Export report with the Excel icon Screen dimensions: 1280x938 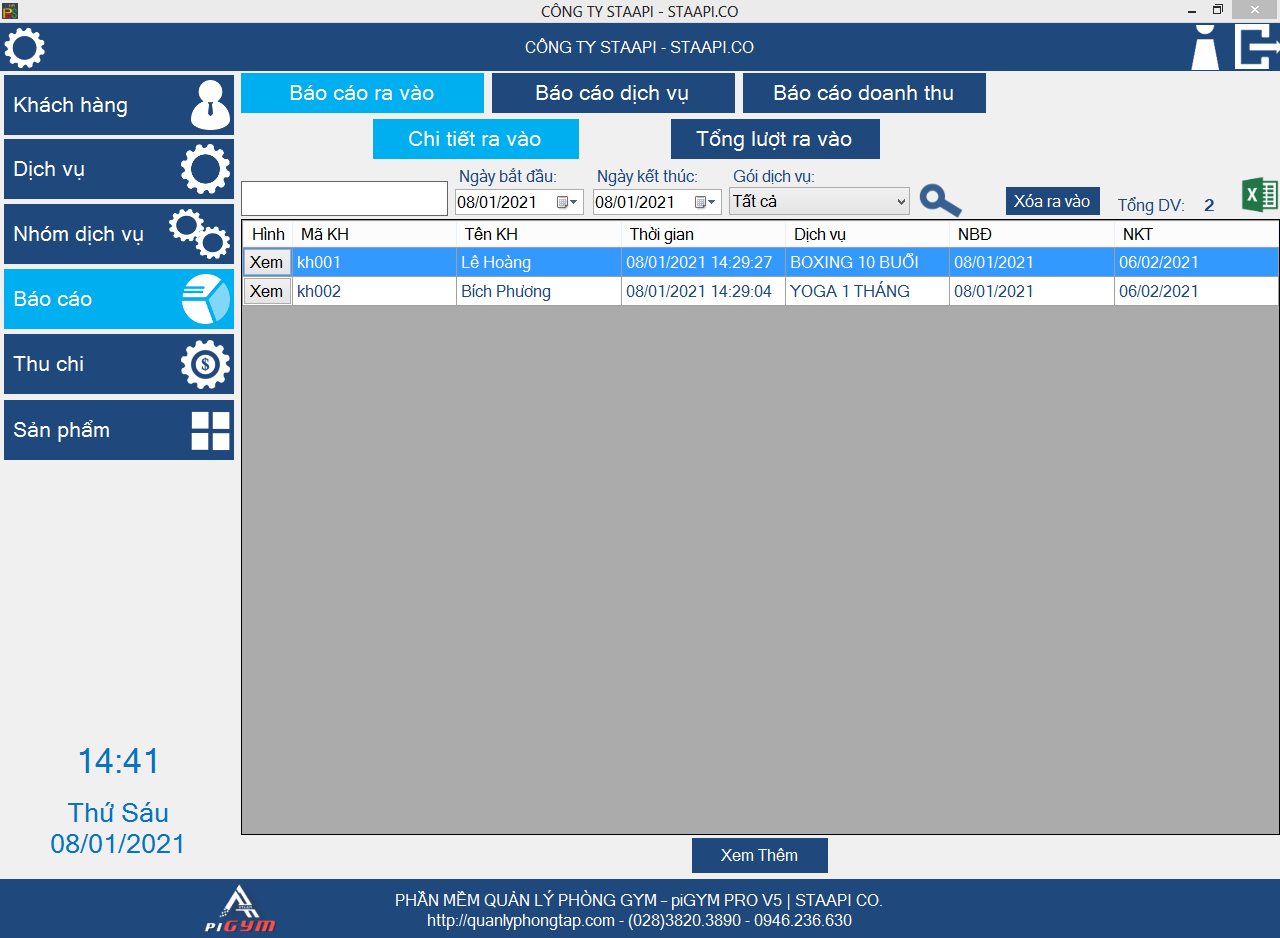point(1259,195)
